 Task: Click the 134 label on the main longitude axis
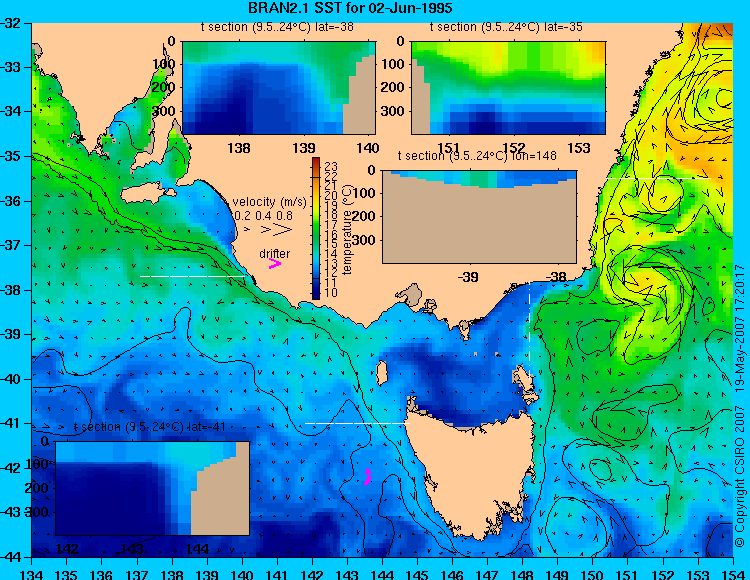(x=32, y=574)
